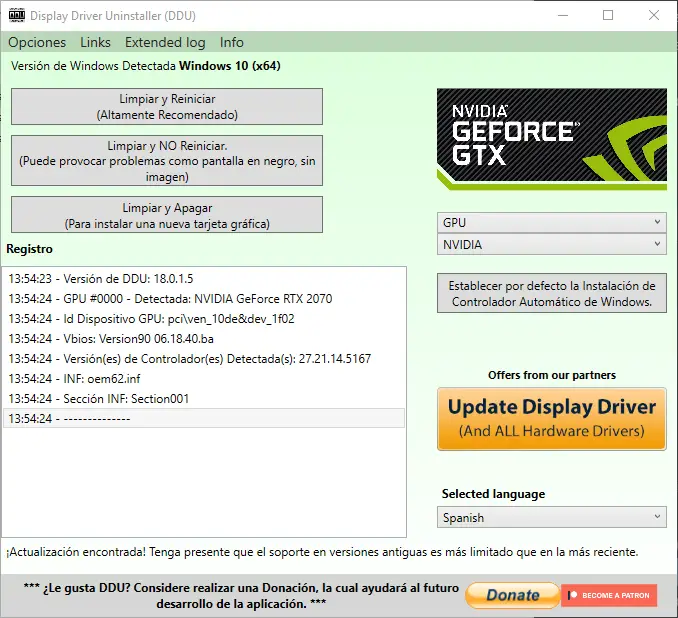This screenshot has width=678, height=618.
Task: Click Limpiar y Apagar button
Action: click(167, 215)
